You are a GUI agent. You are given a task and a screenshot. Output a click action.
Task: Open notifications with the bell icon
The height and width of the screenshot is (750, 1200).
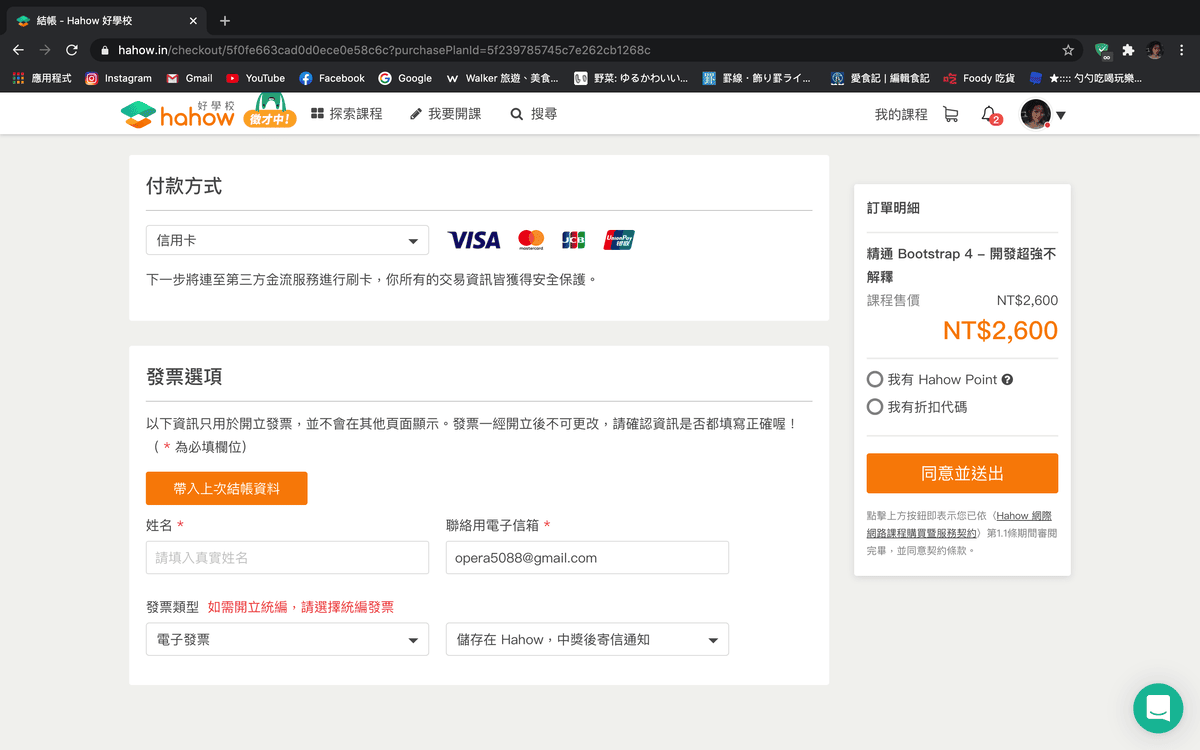988,113
